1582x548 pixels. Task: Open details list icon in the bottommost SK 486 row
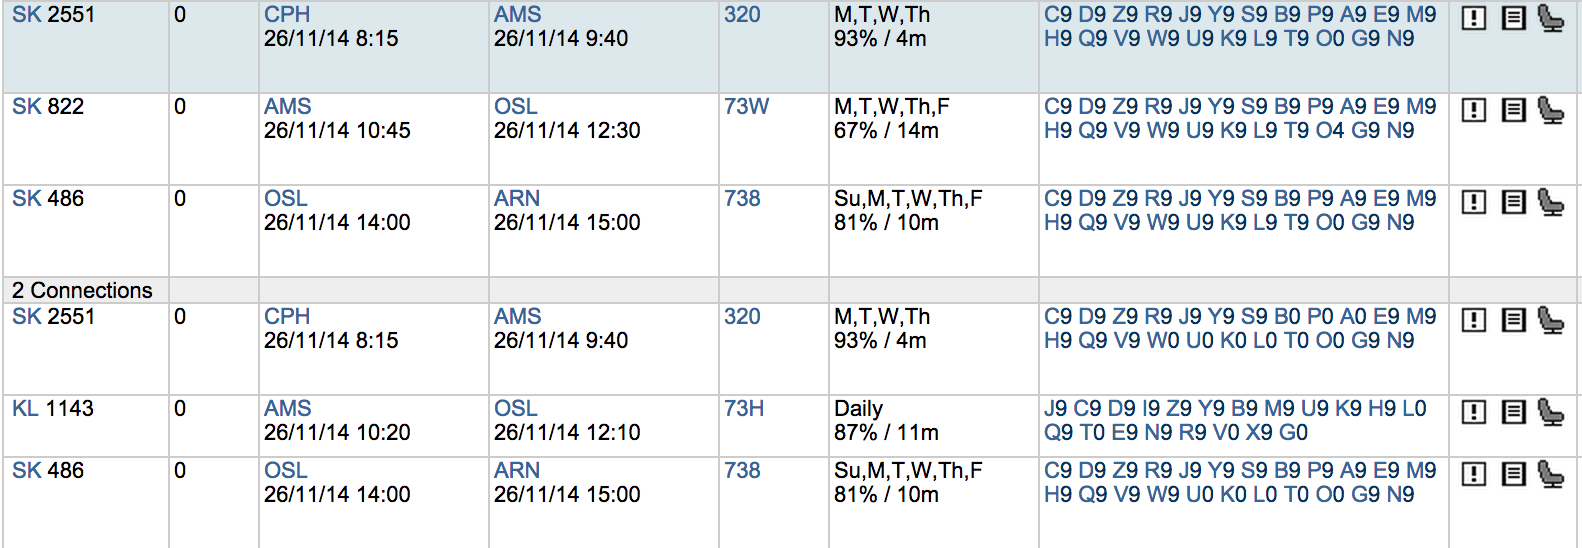pyautogui.click(x=1513, y=474)
